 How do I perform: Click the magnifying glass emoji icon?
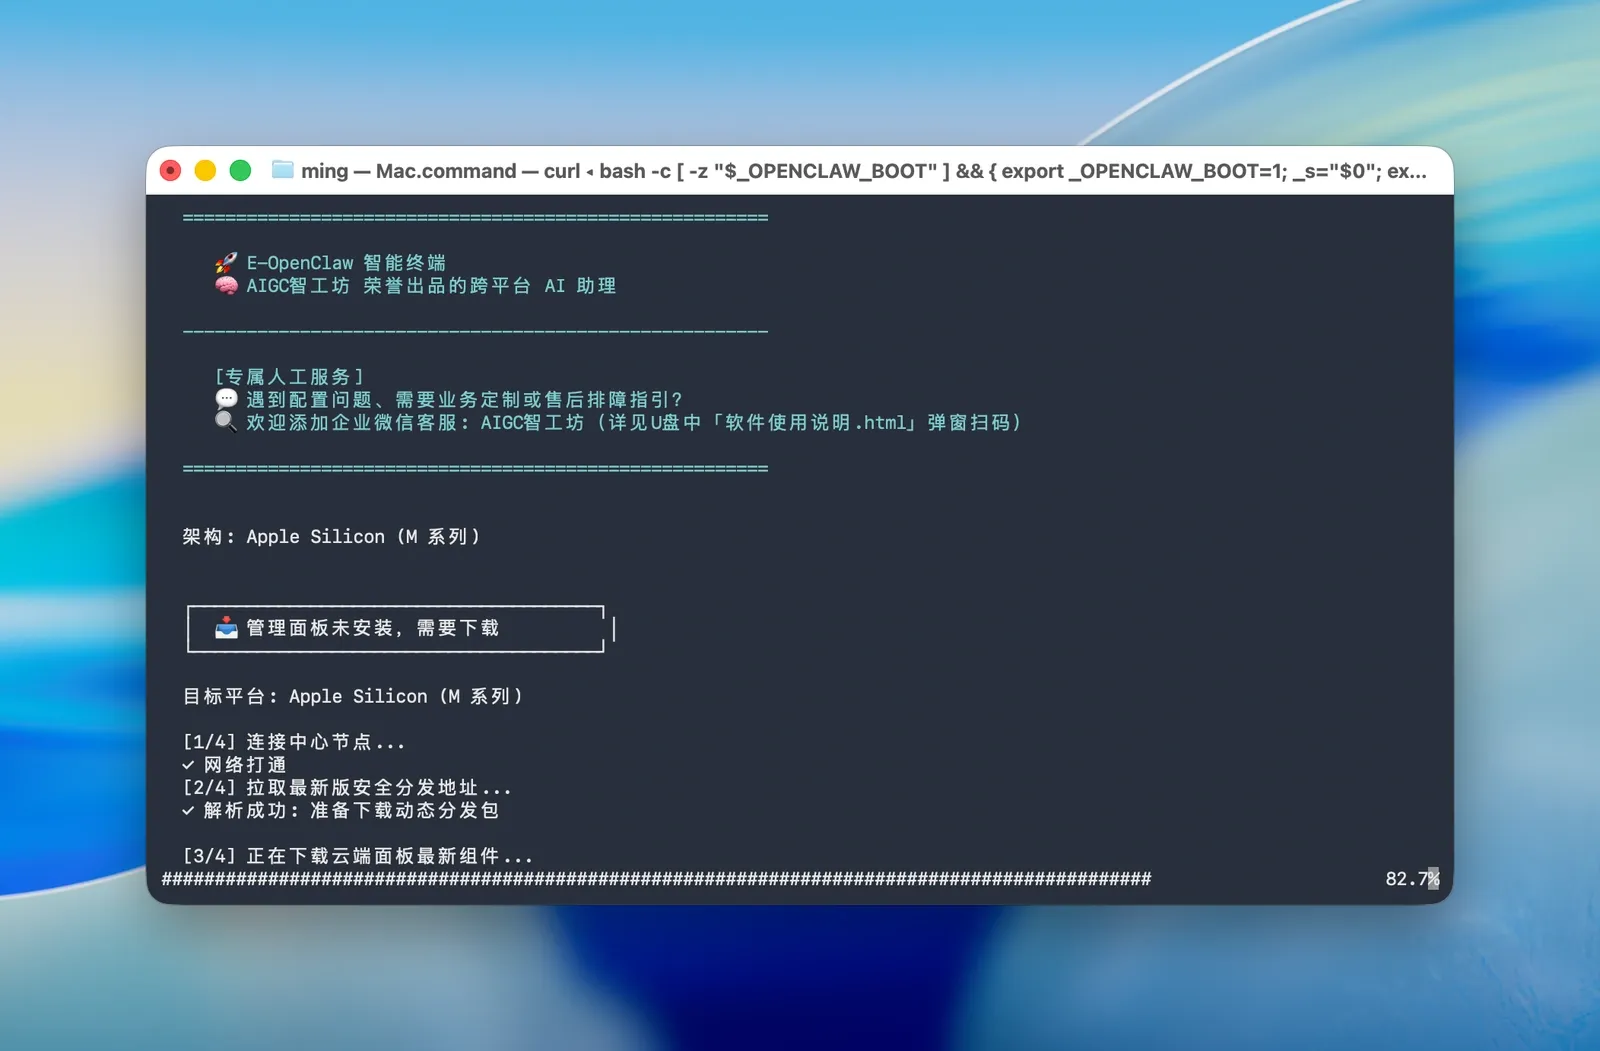(226, 422)
